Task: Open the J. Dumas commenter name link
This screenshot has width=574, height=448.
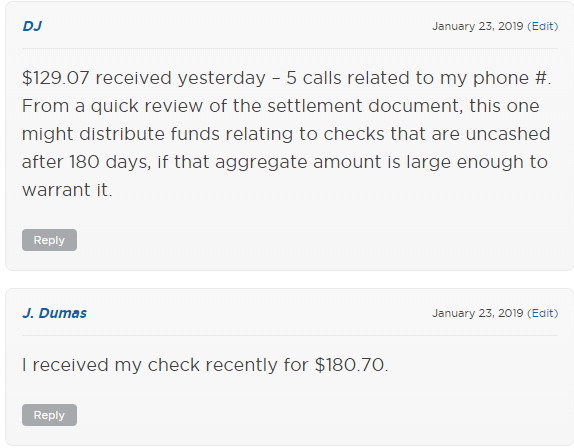Action: point(55,313)
